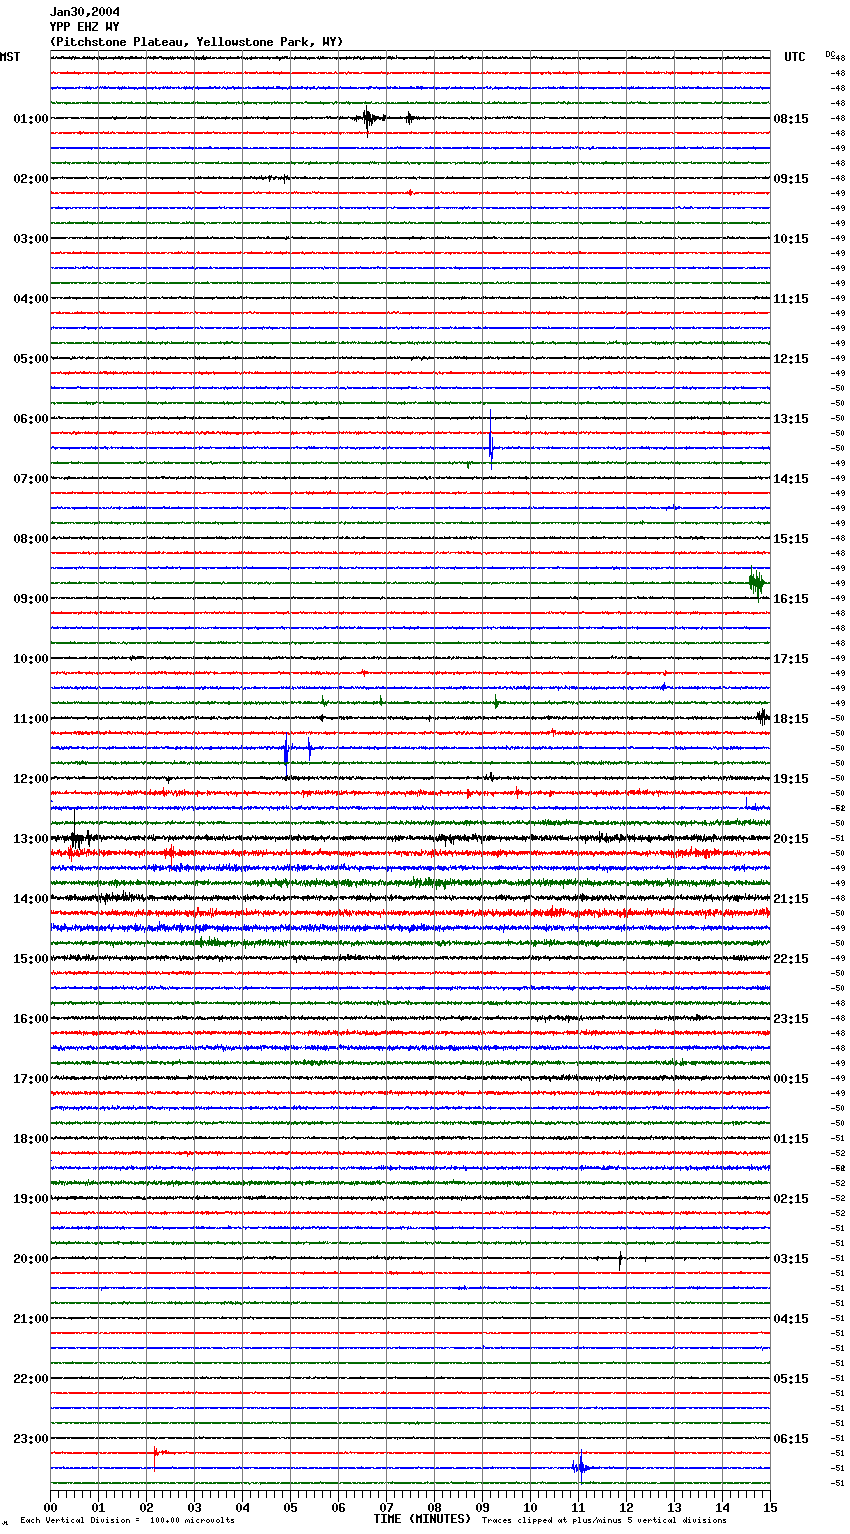Screen dimensions: 850x1534
Task: Click the 00:15 UTC time label
Action: click(x=791, y=1079)
